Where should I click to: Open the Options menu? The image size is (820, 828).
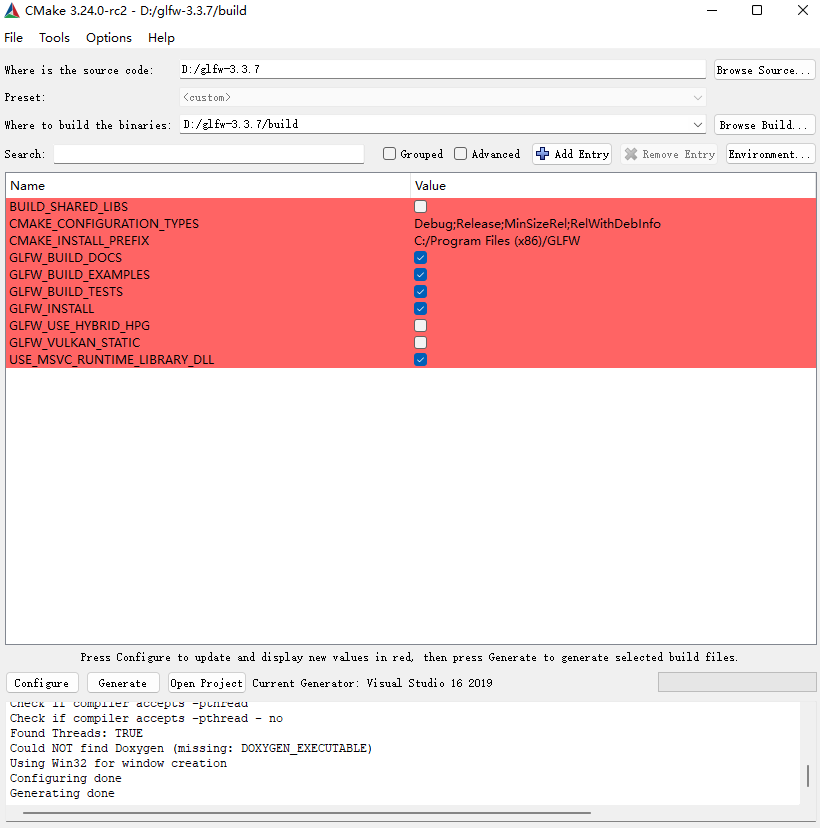tap(109, 38)
